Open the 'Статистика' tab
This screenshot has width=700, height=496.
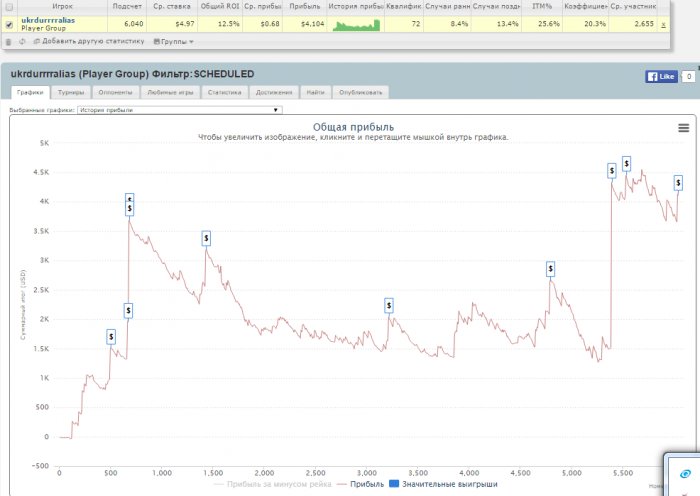[x=225, y=92]
